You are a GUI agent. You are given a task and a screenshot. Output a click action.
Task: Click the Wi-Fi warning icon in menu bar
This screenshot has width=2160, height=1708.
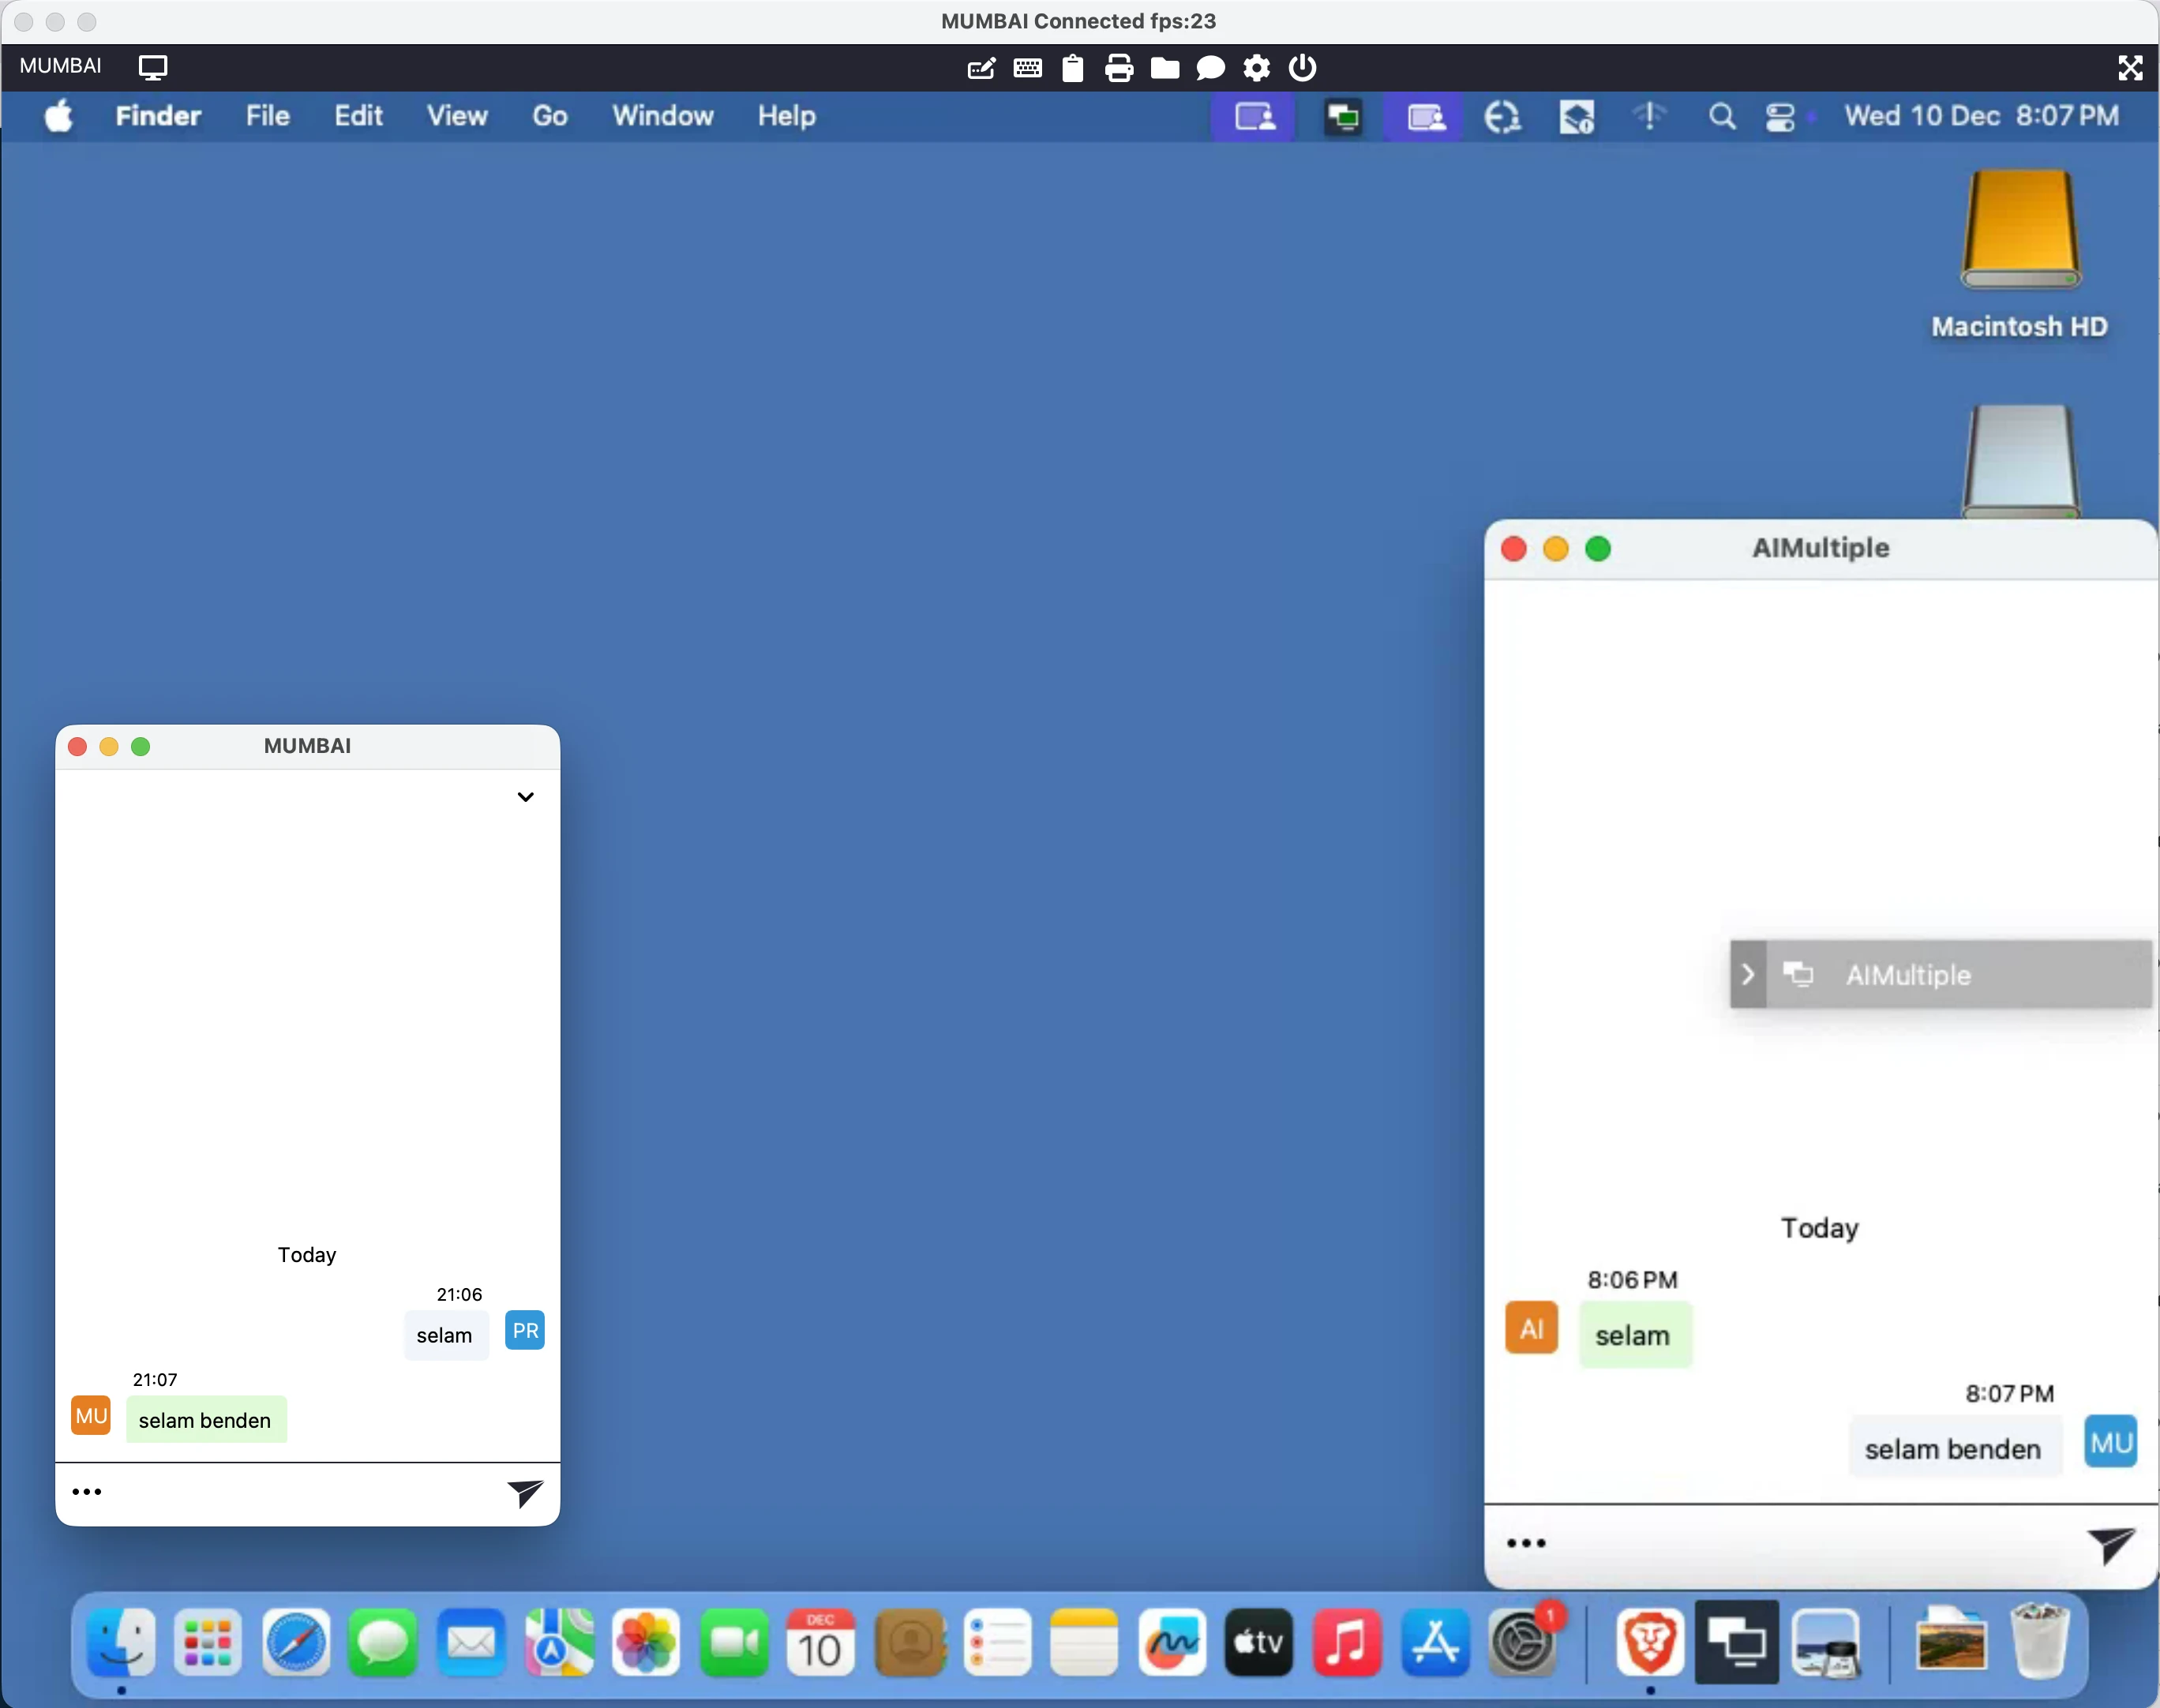[x=1649, y=117]
